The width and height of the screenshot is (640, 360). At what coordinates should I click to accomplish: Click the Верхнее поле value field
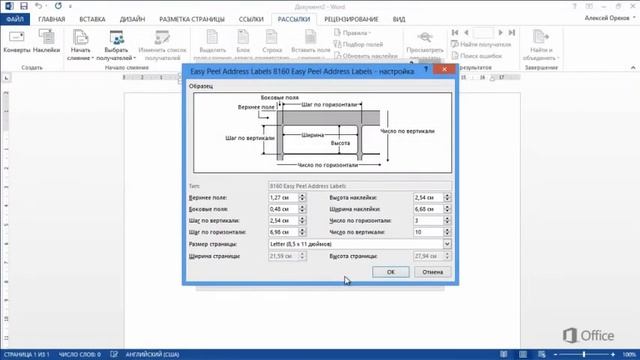tap(283, 198)
